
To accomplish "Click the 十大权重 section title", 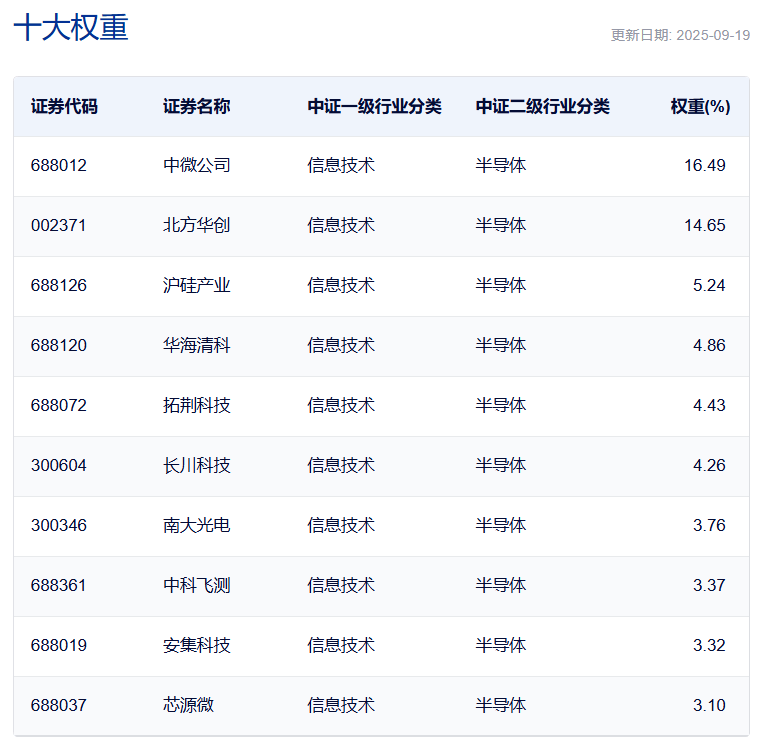I will (x=71, y=28).
